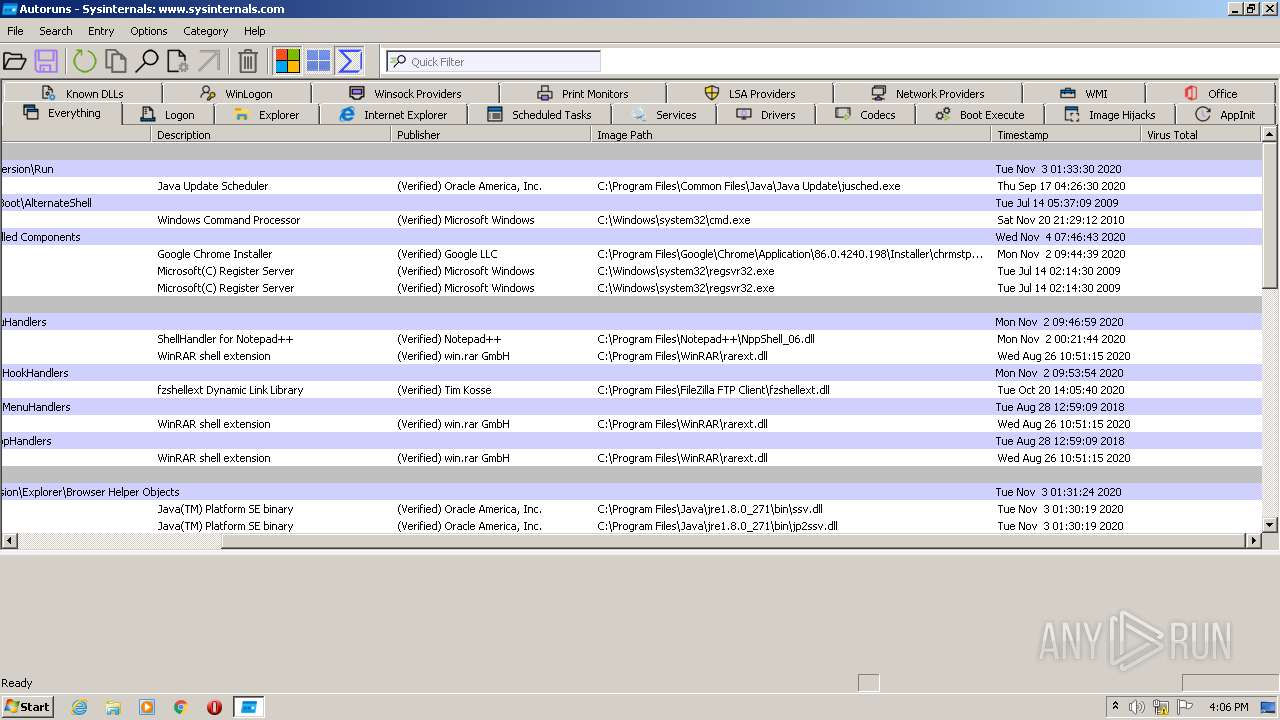Switch to the AppInit tab
Viewport: 1280px width, 720px height.
(1225, 115)
